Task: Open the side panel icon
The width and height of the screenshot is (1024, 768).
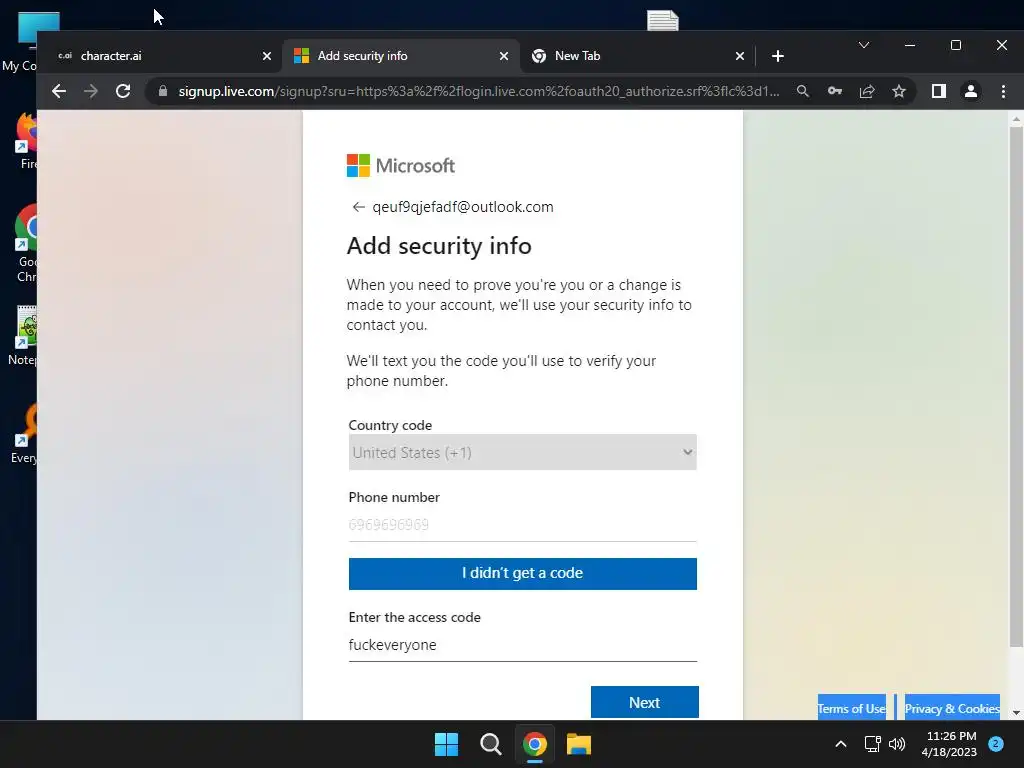Action: point(938,91)
